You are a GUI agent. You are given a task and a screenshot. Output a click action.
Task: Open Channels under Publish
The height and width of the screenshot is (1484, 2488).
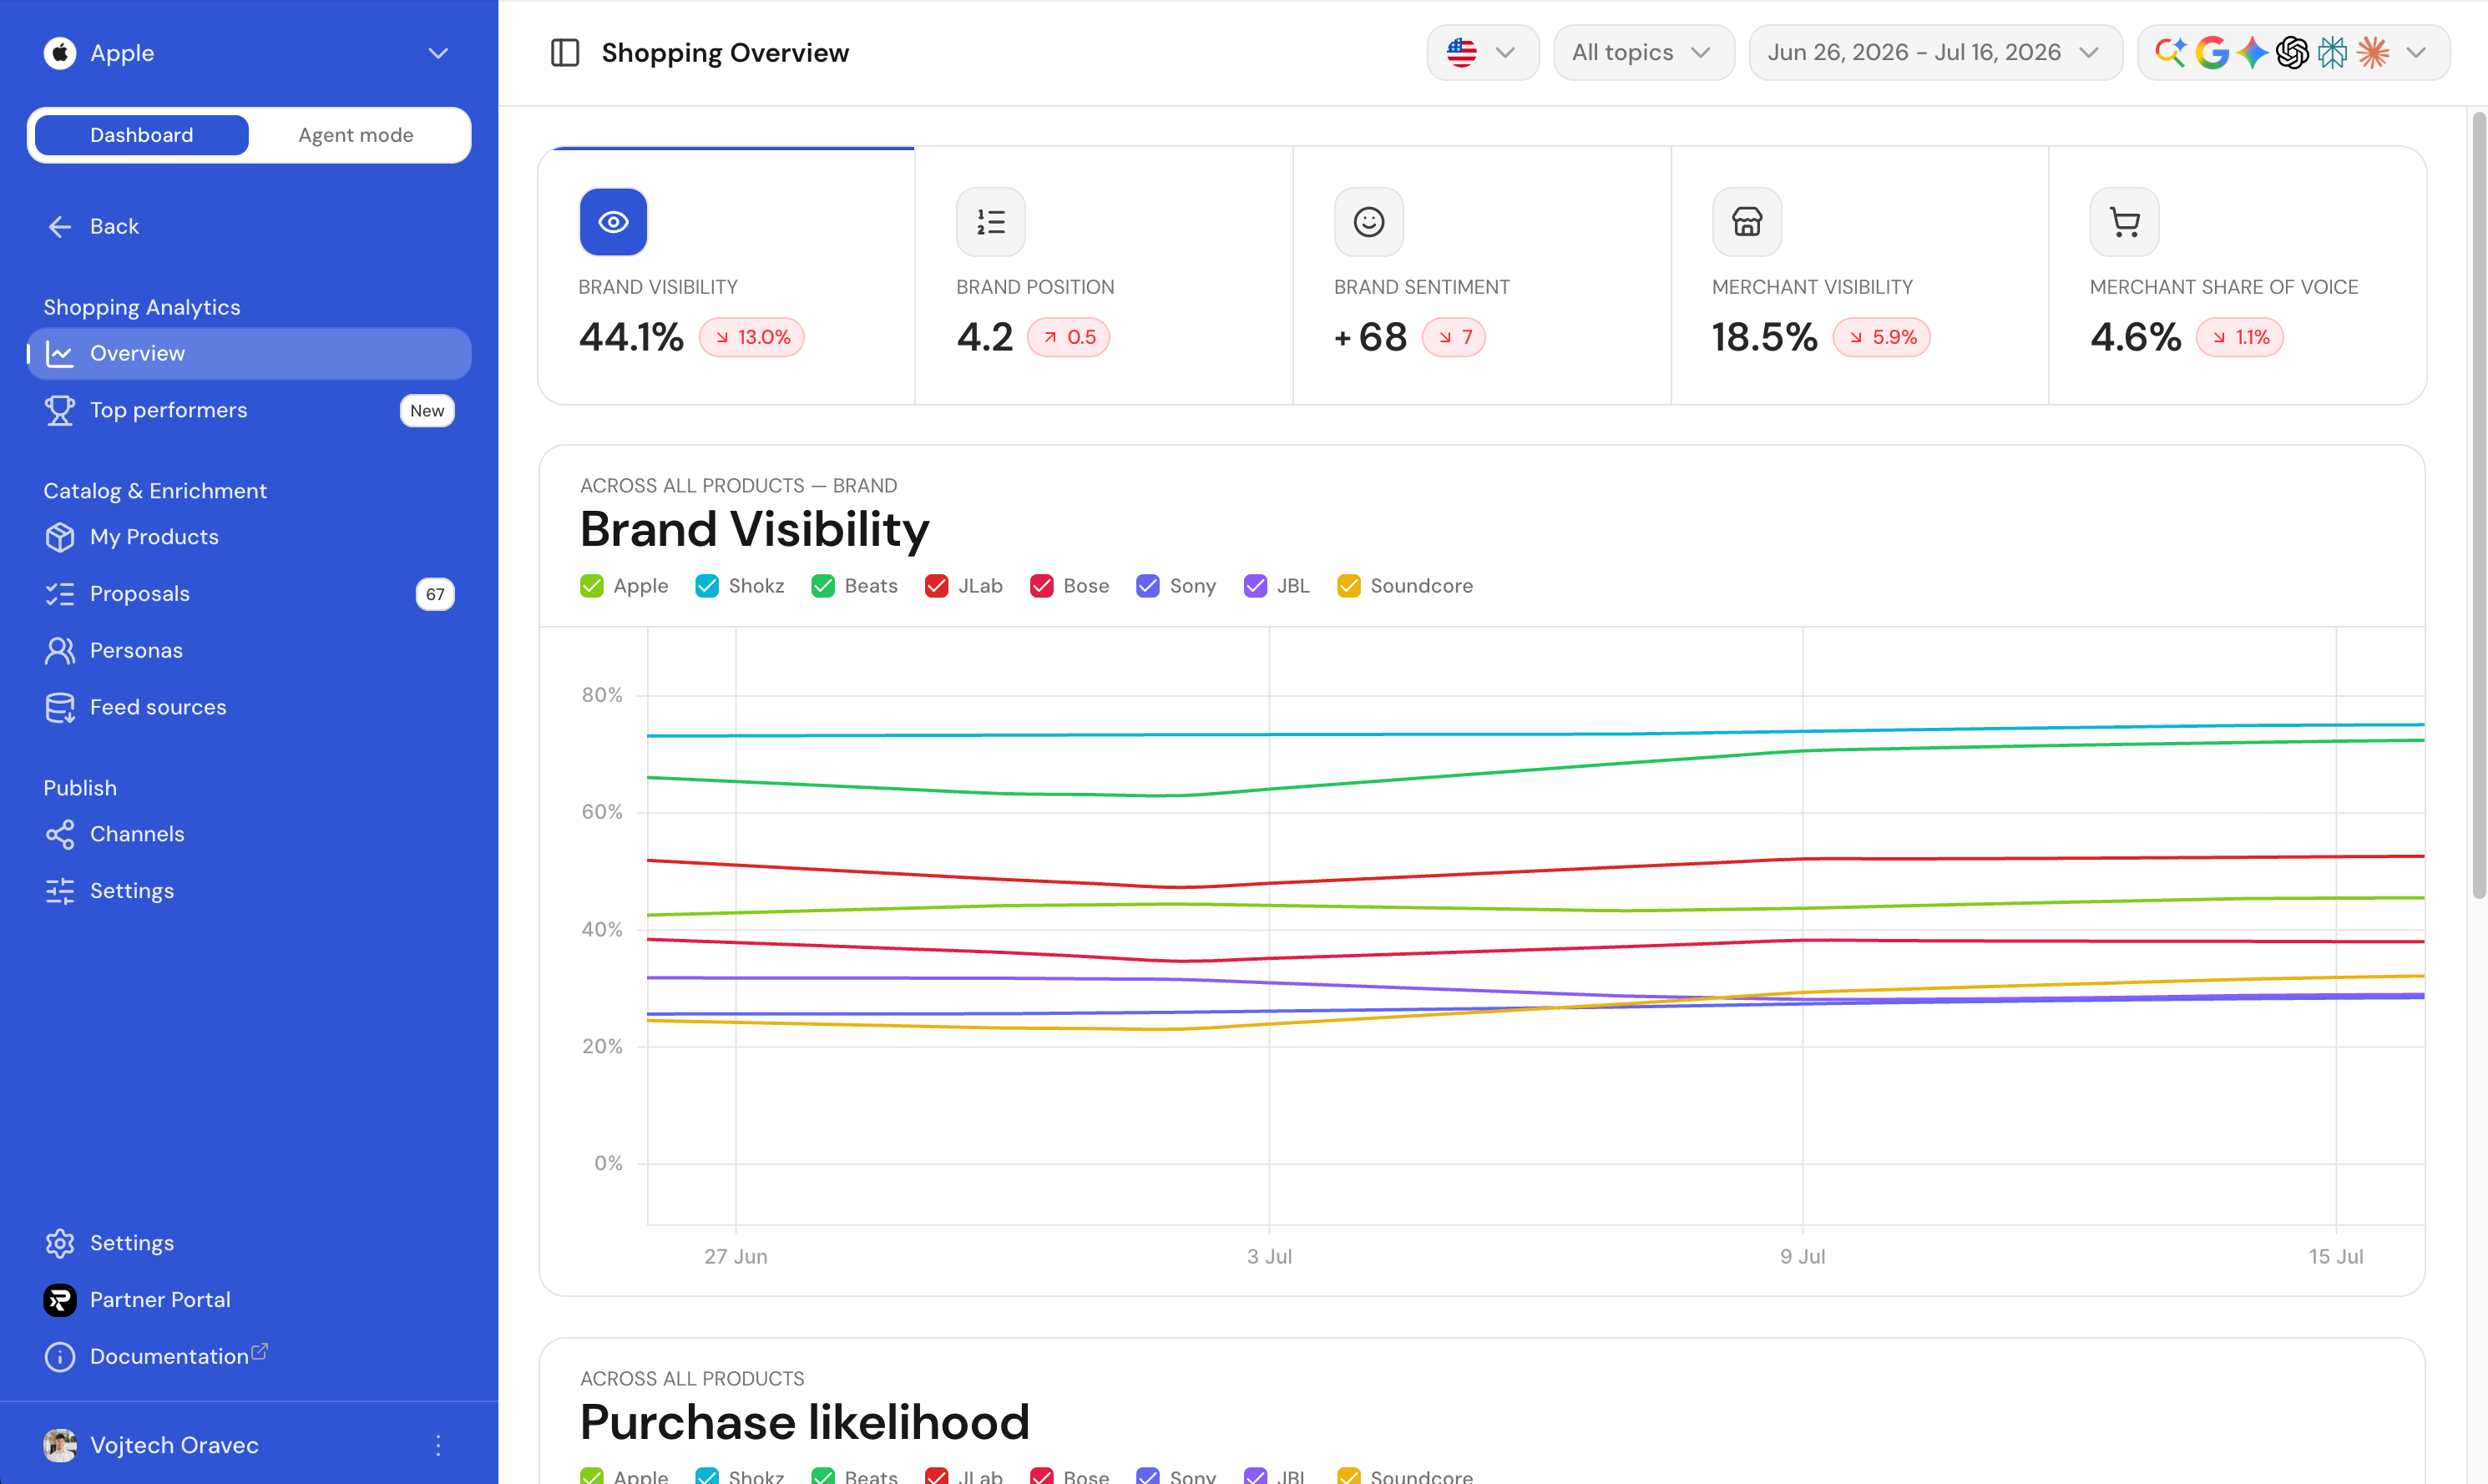pyautogui.click(x=249, y=834)
